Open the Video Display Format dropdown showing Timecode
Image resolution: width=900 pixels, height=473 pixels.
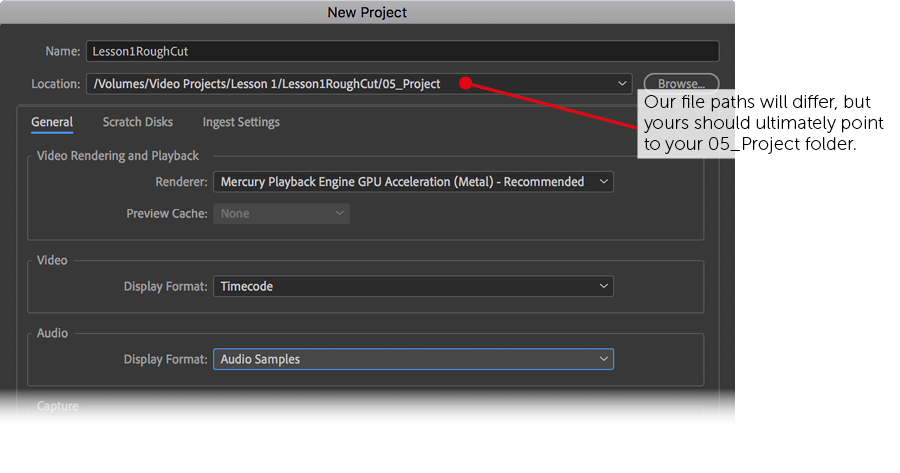tap(413, 286)
